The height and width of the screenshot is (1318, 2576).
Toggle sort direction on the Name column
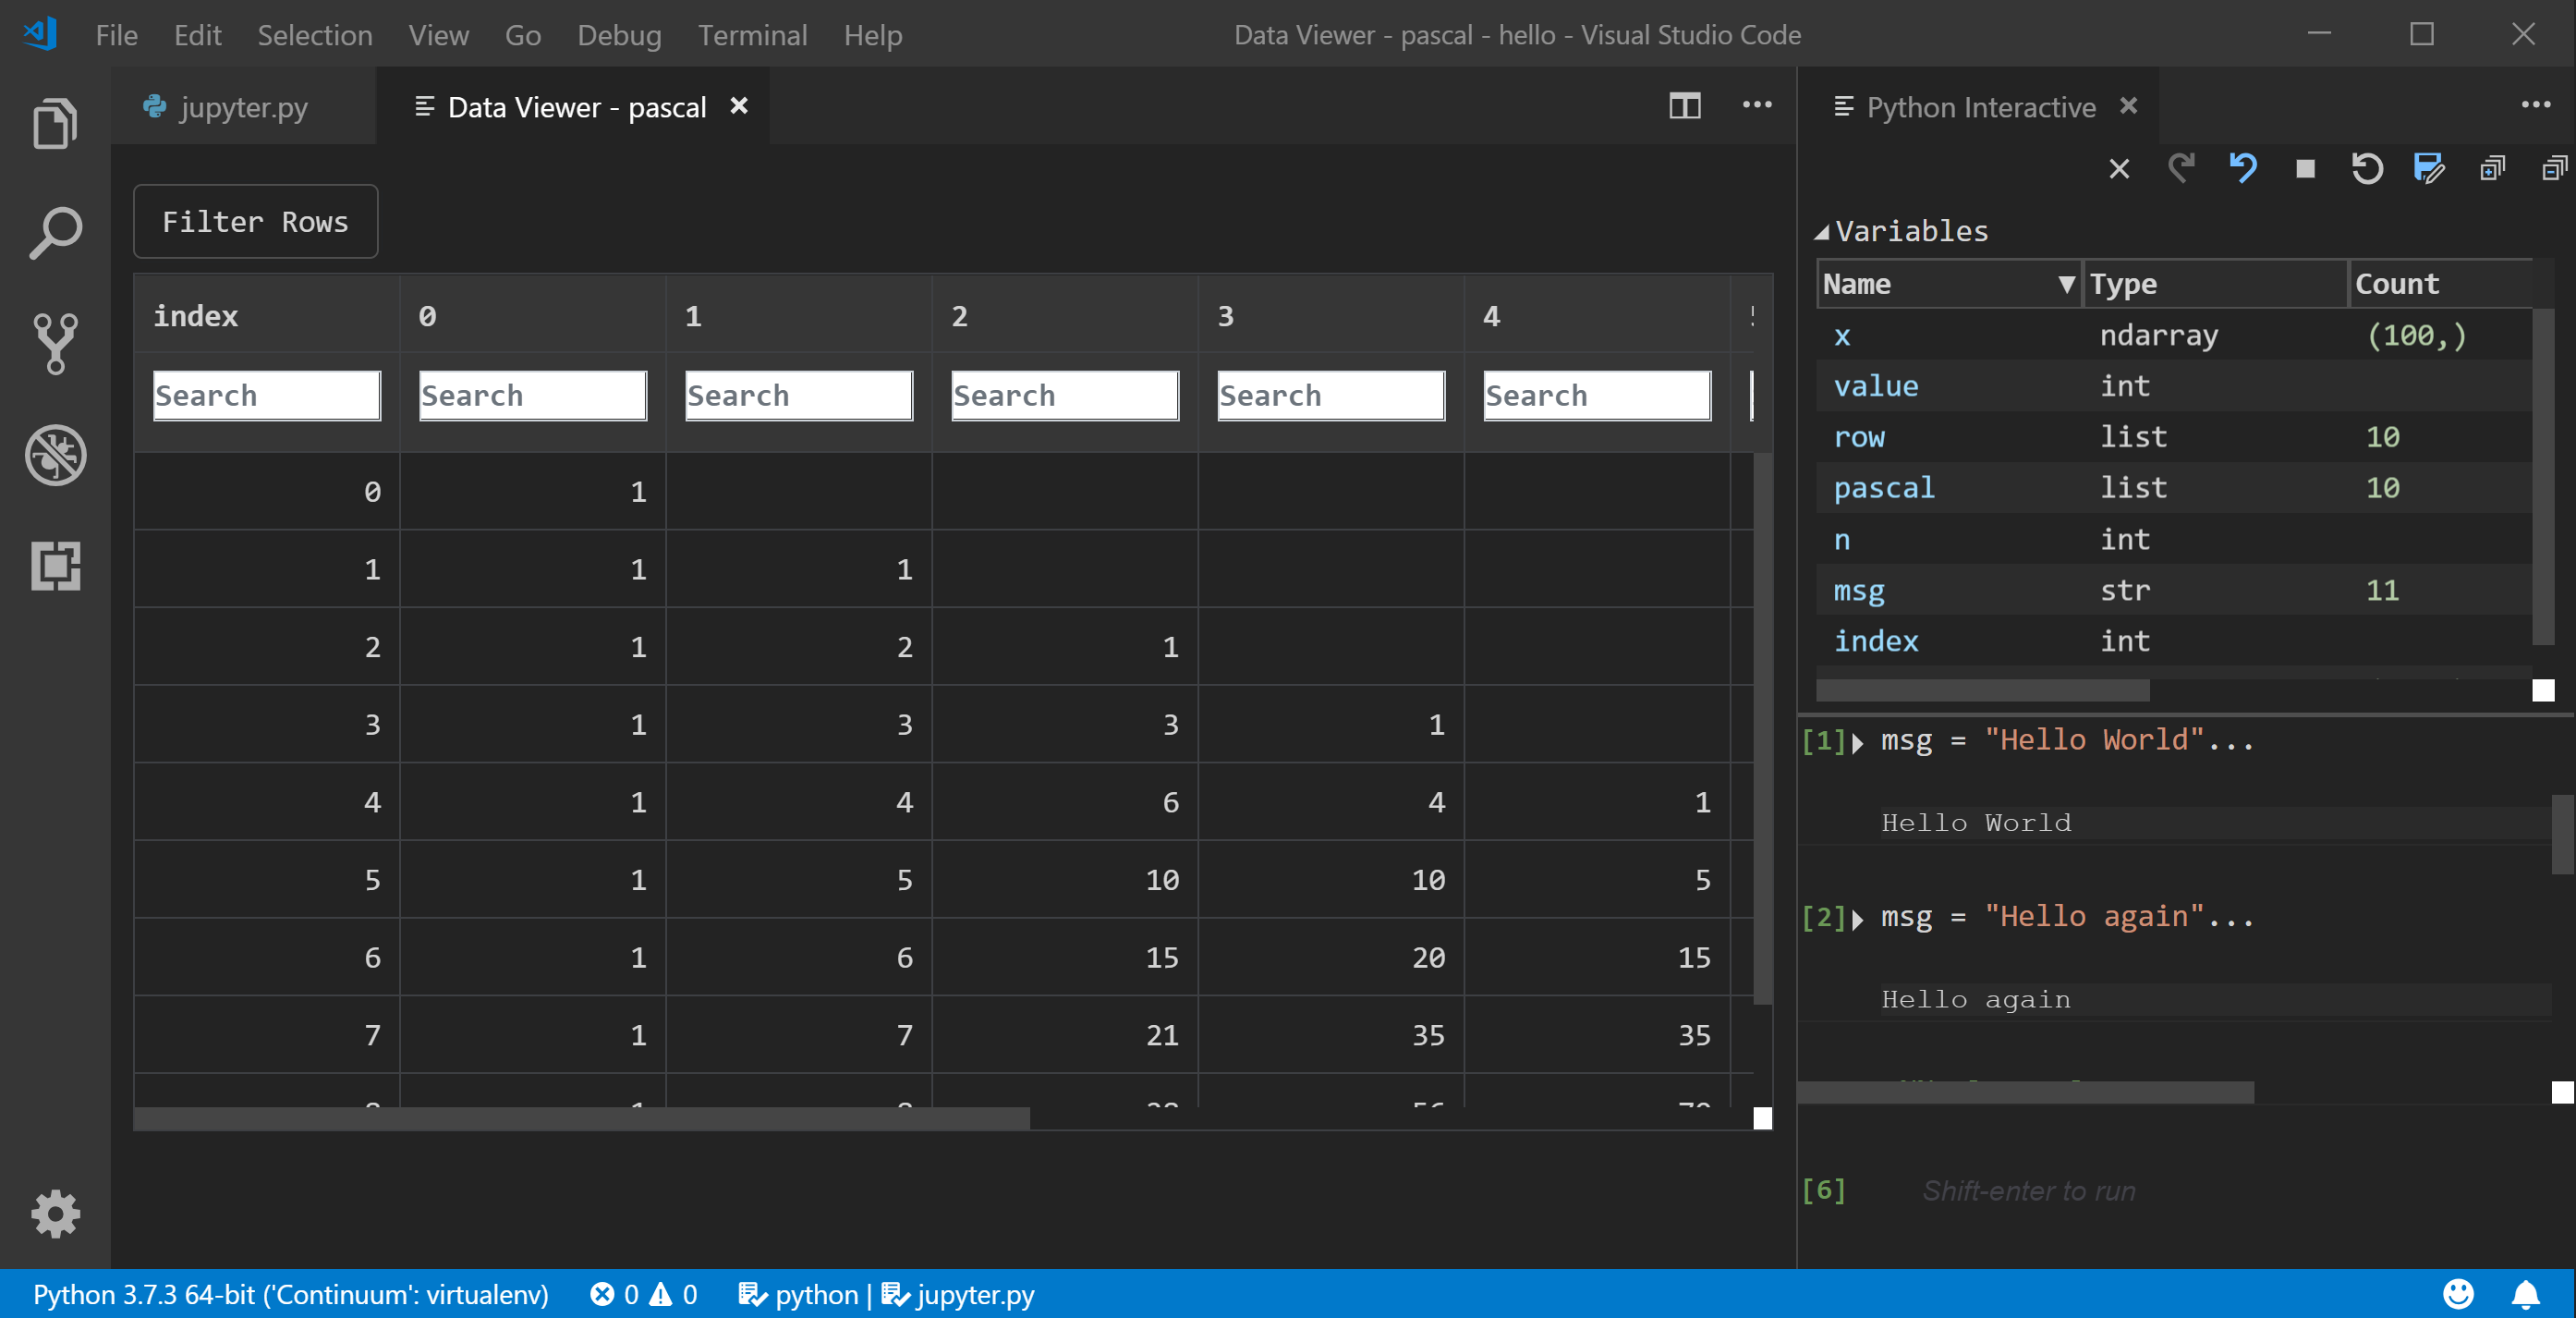(2066, 284)
